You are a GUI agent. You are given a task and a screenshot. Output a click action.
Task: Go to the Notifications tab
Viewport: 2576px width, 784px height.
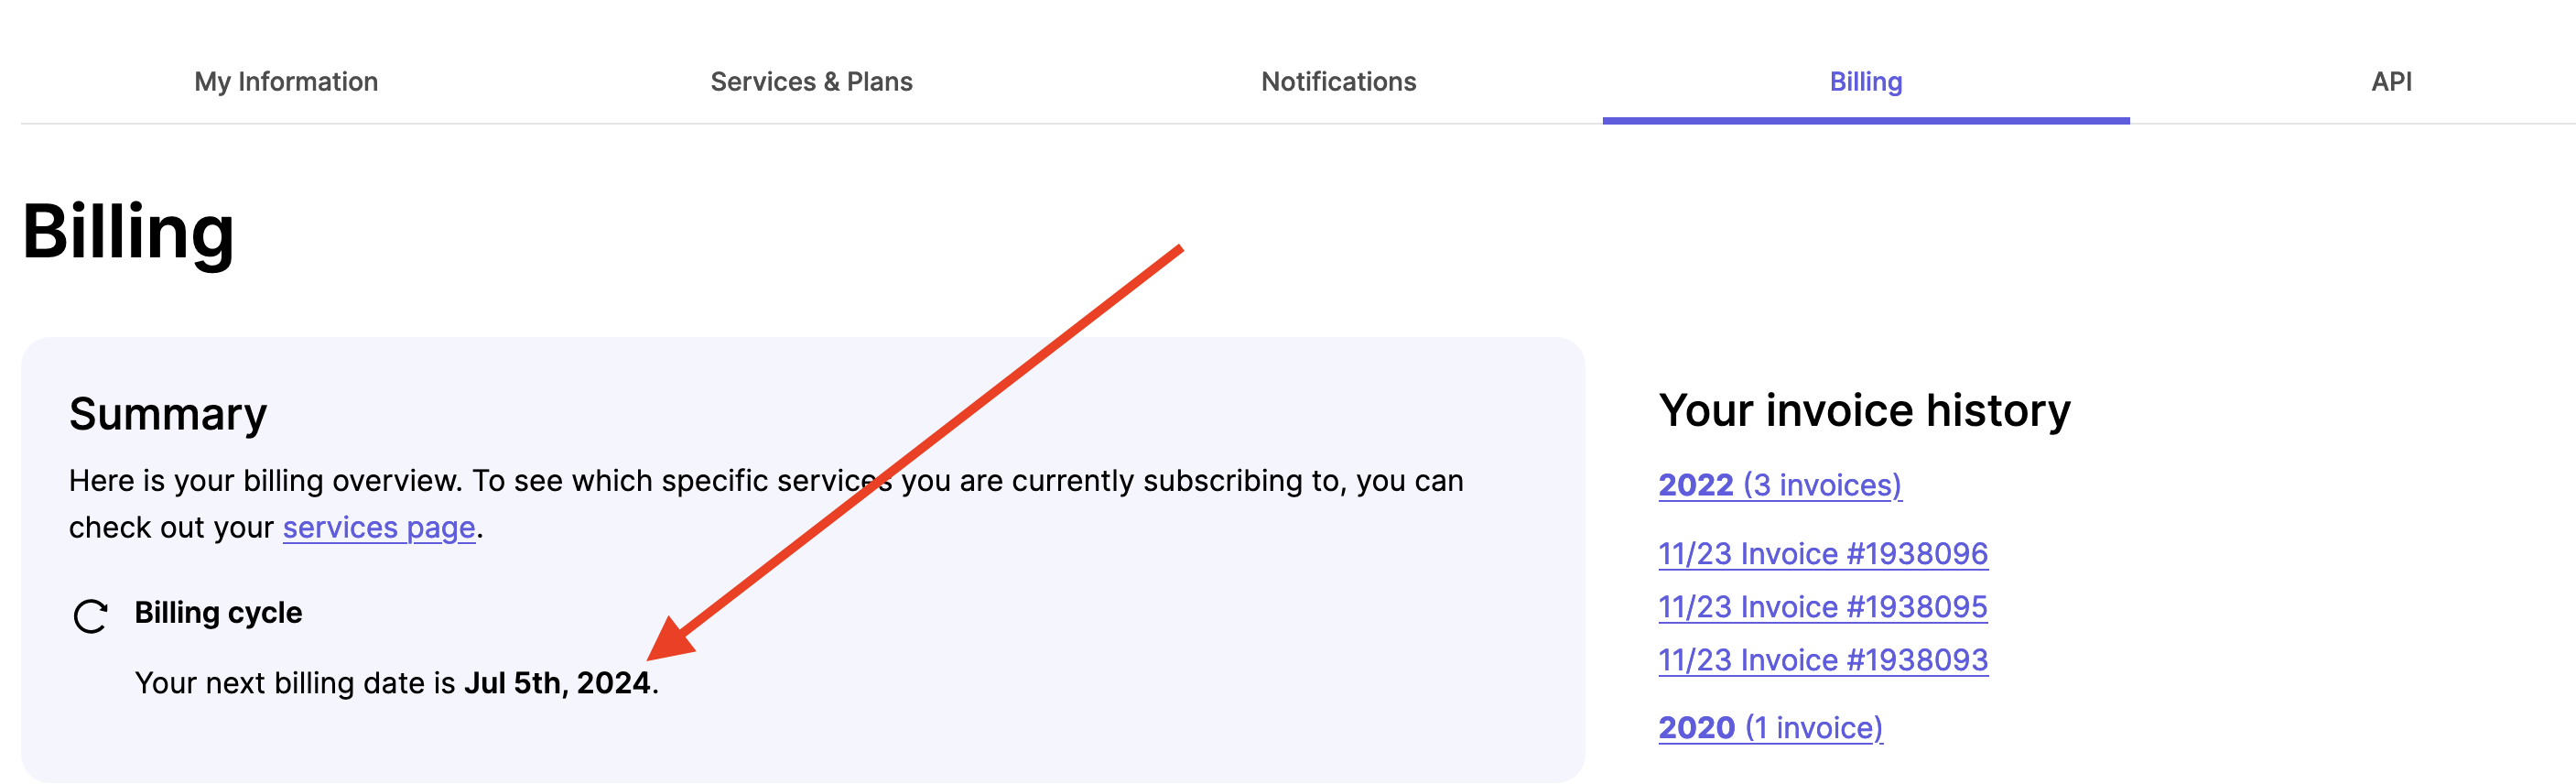point(1338,81)
